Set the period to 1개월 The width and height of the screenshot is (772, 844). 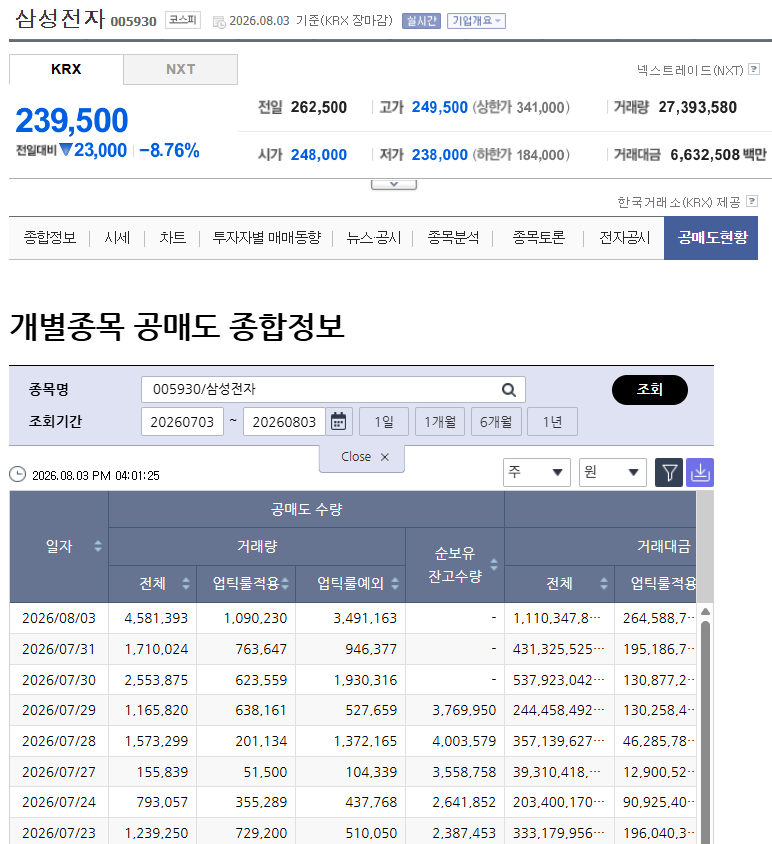coord(440,421)
